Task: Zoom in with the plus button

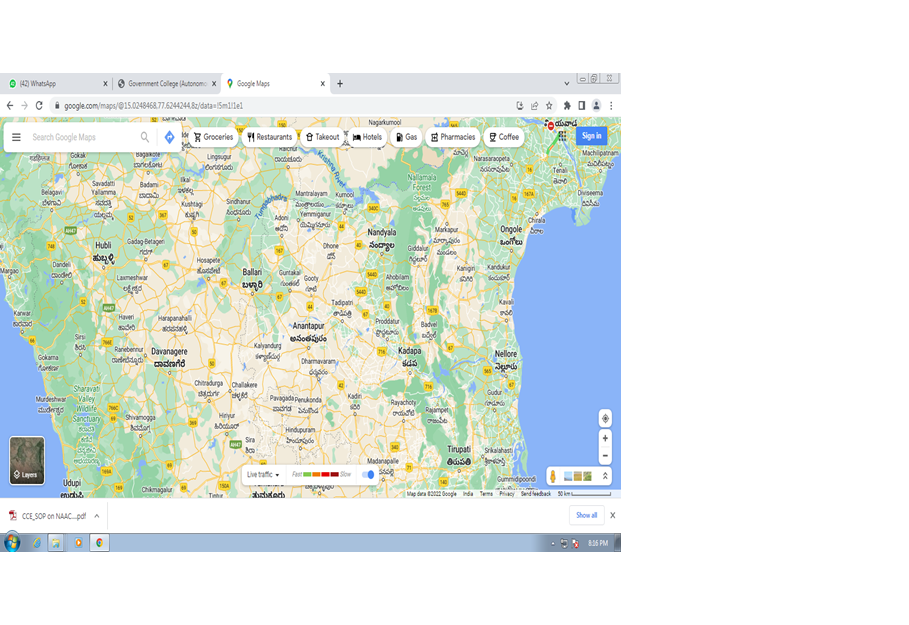Action: tap(605, 438)
